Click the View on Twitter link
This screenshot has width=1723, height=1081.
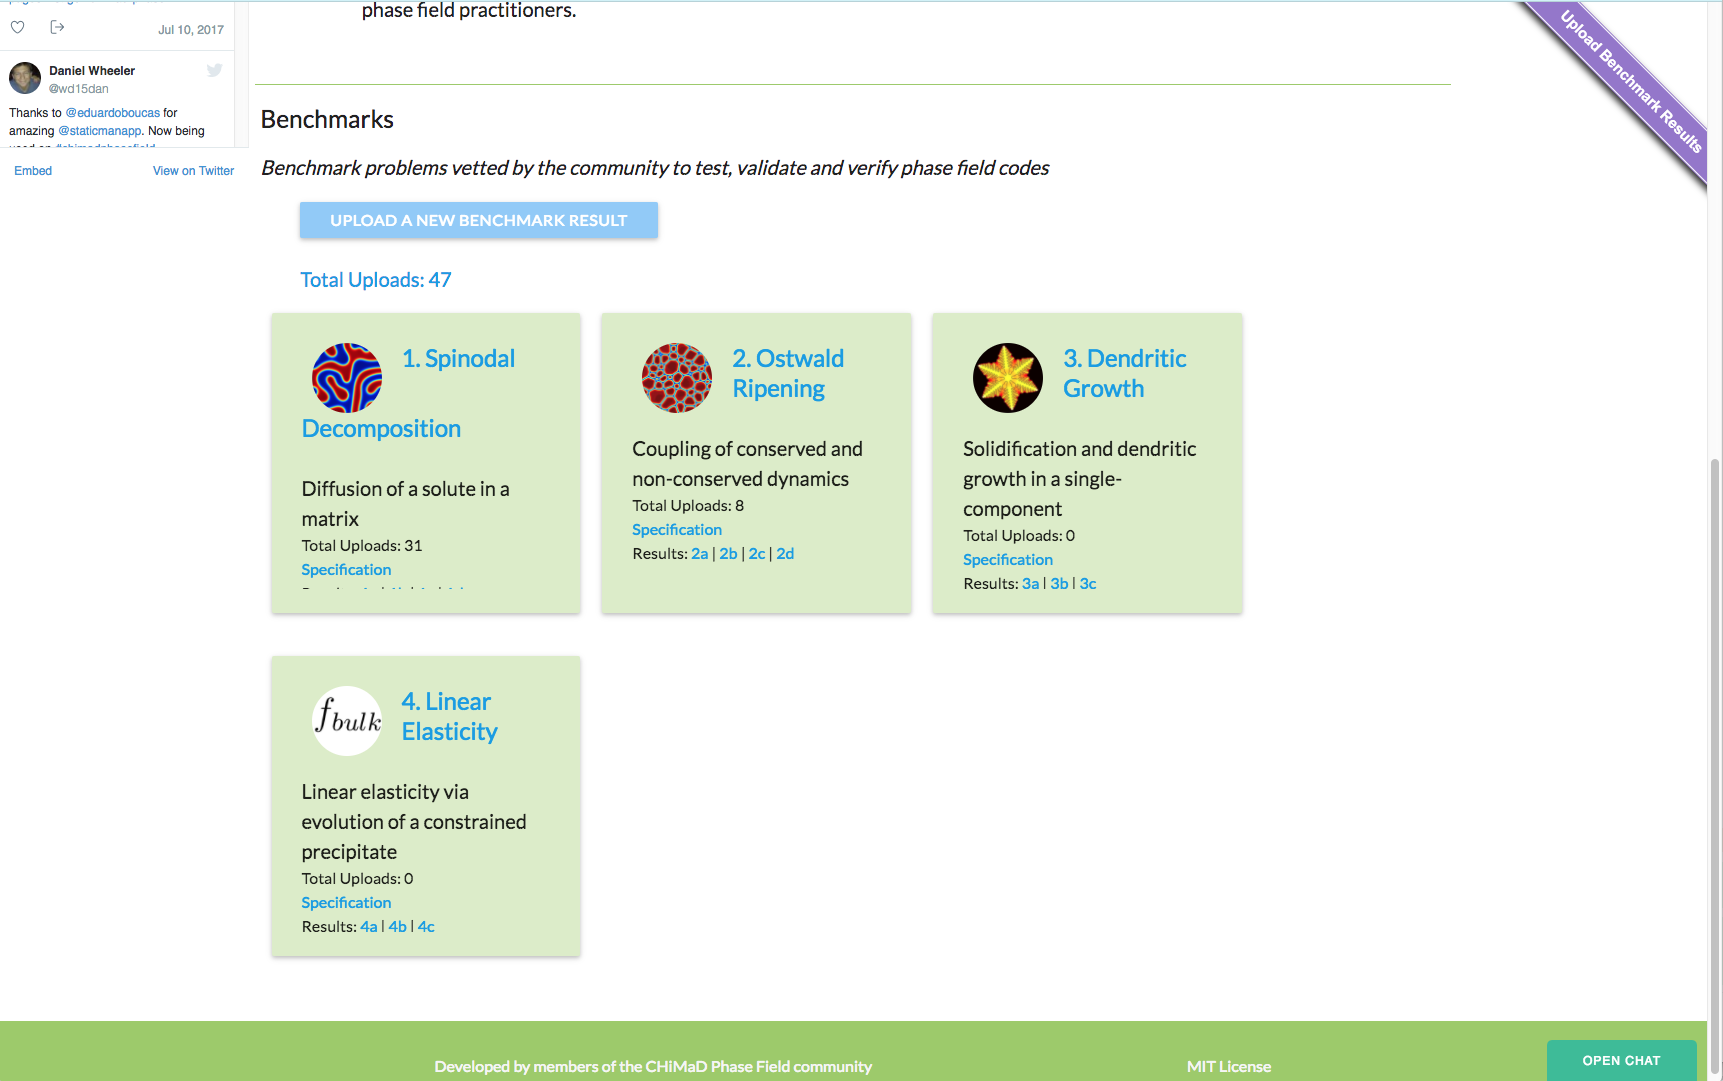[x=193, y=170]
